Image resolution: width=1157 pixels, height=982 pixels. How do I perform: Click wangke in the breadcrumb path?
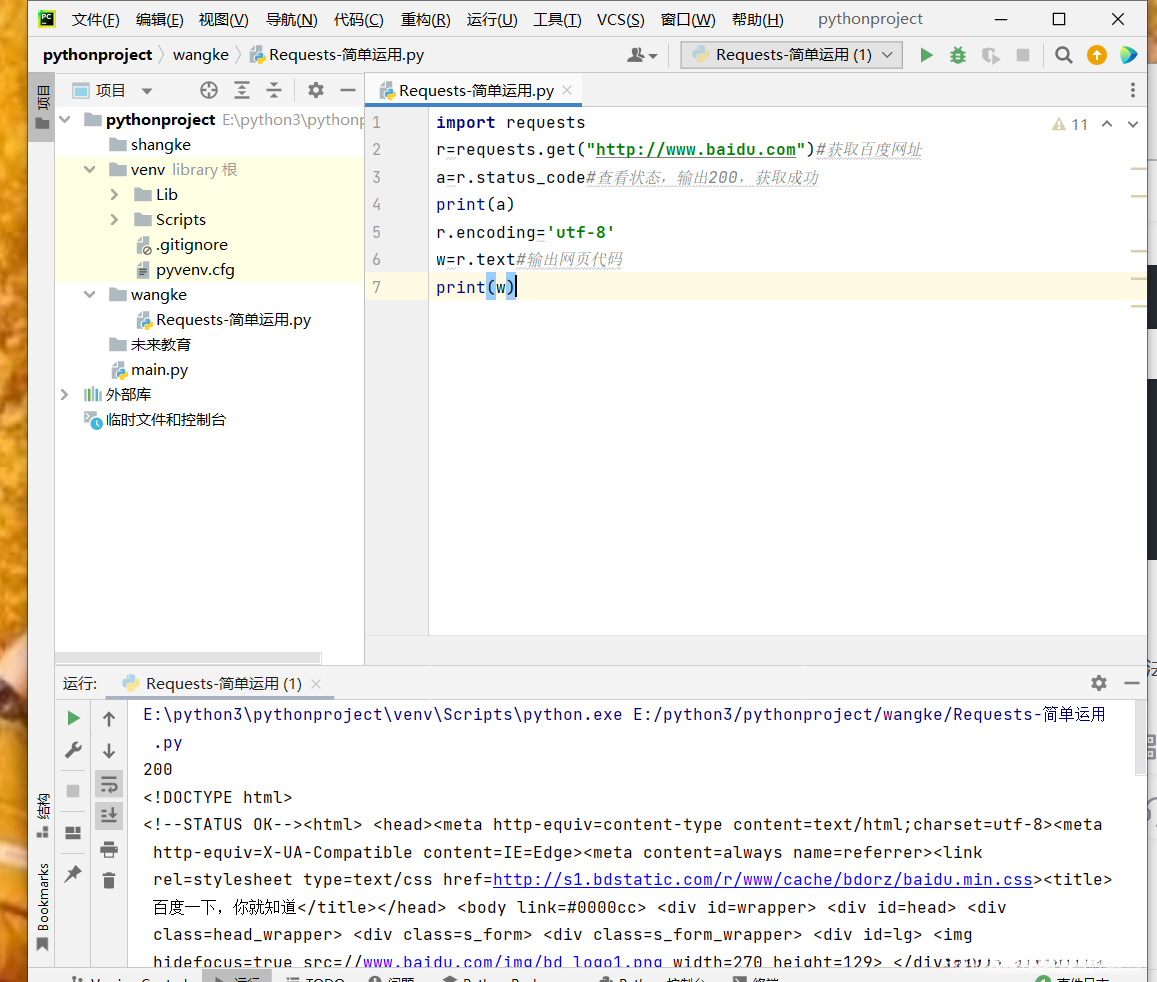tap(200, 55)
